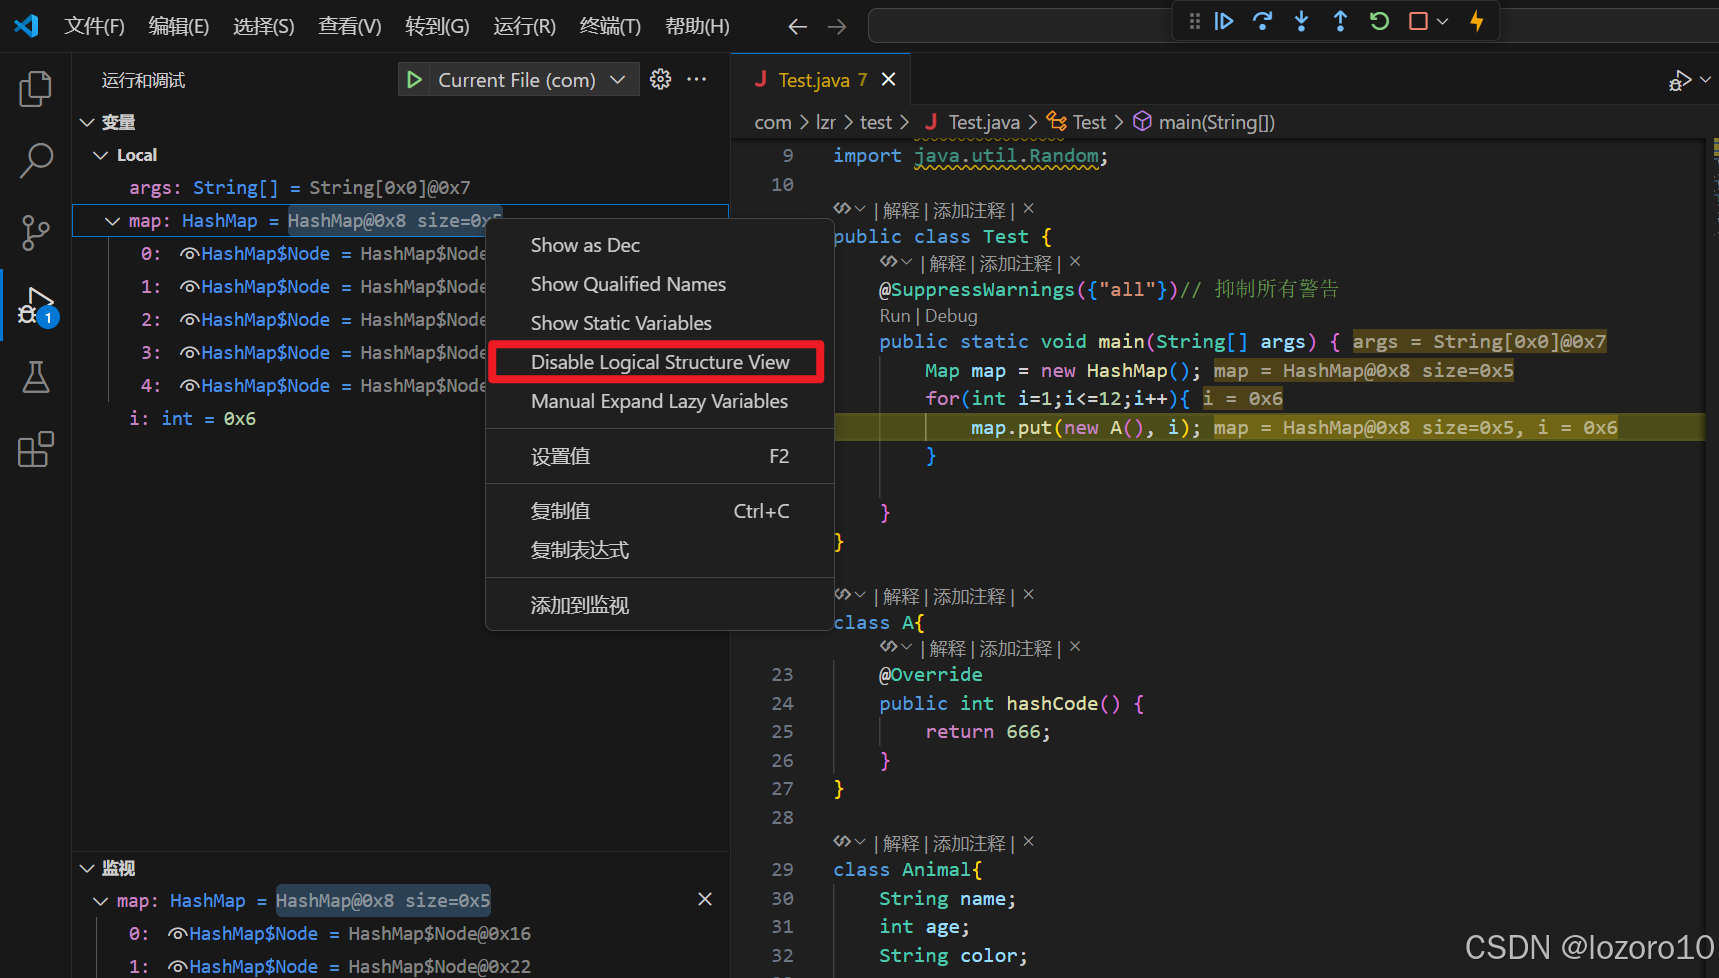The height and width of the screenshot is (978, 1719).
Task: Open the Extensions view
Action: pos(35,449)
